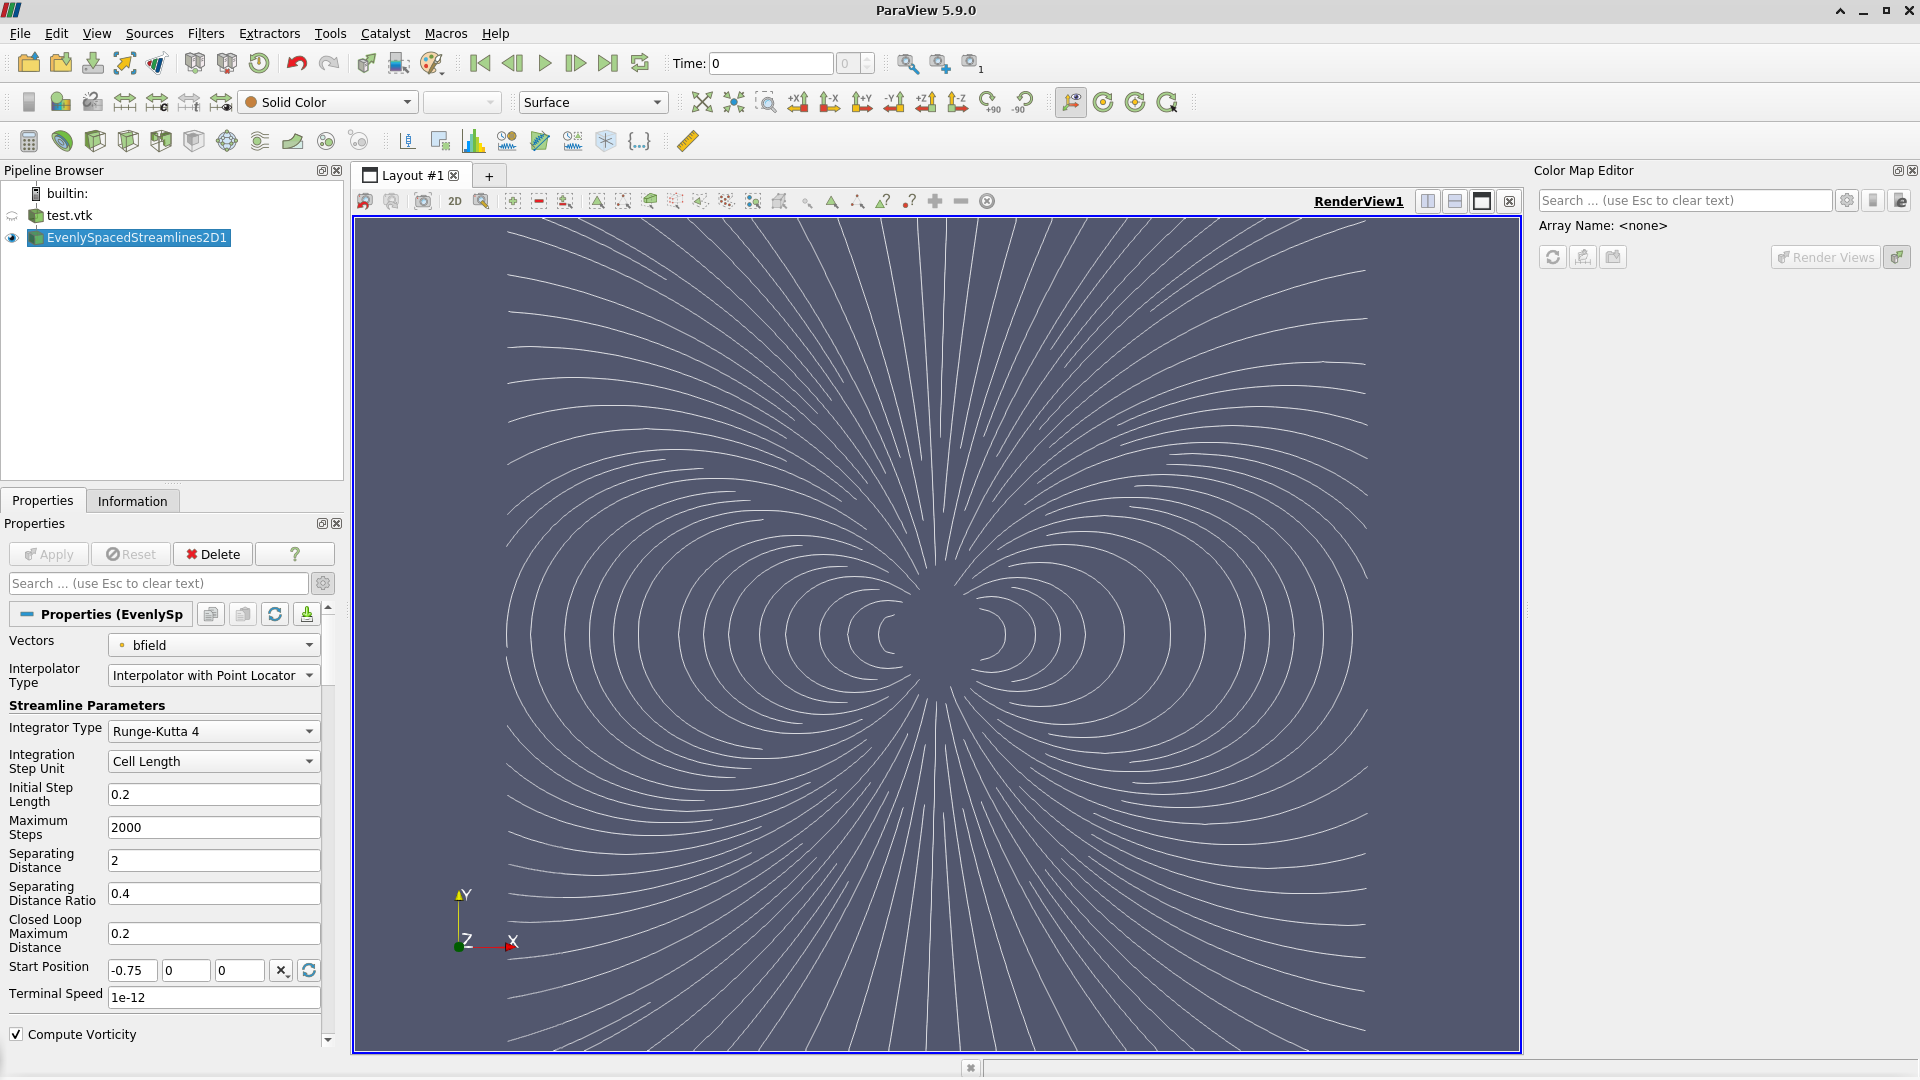Open the Vectors bfield dropdown
Screen dimensions: 1920x1080
click(x=214, y=645)
